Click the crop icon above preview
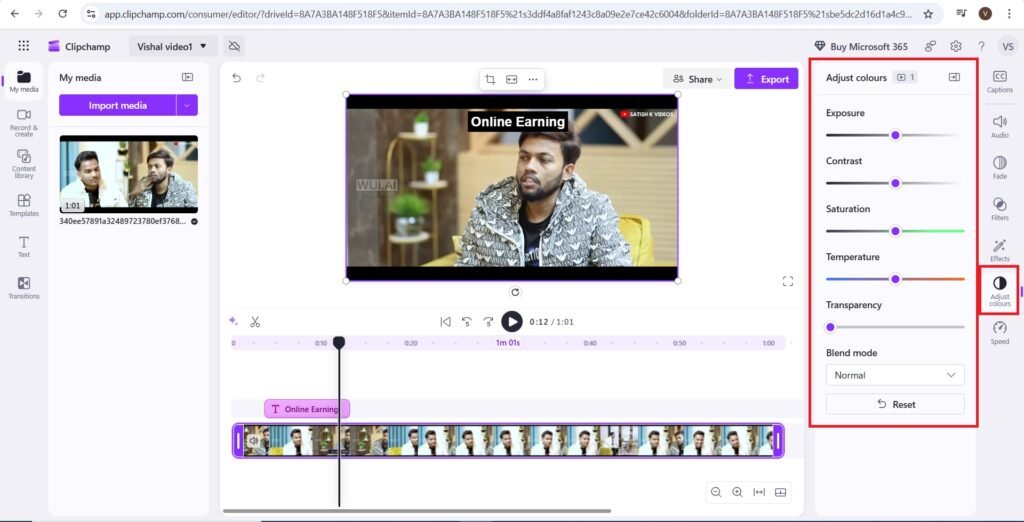 click(490, 79)
